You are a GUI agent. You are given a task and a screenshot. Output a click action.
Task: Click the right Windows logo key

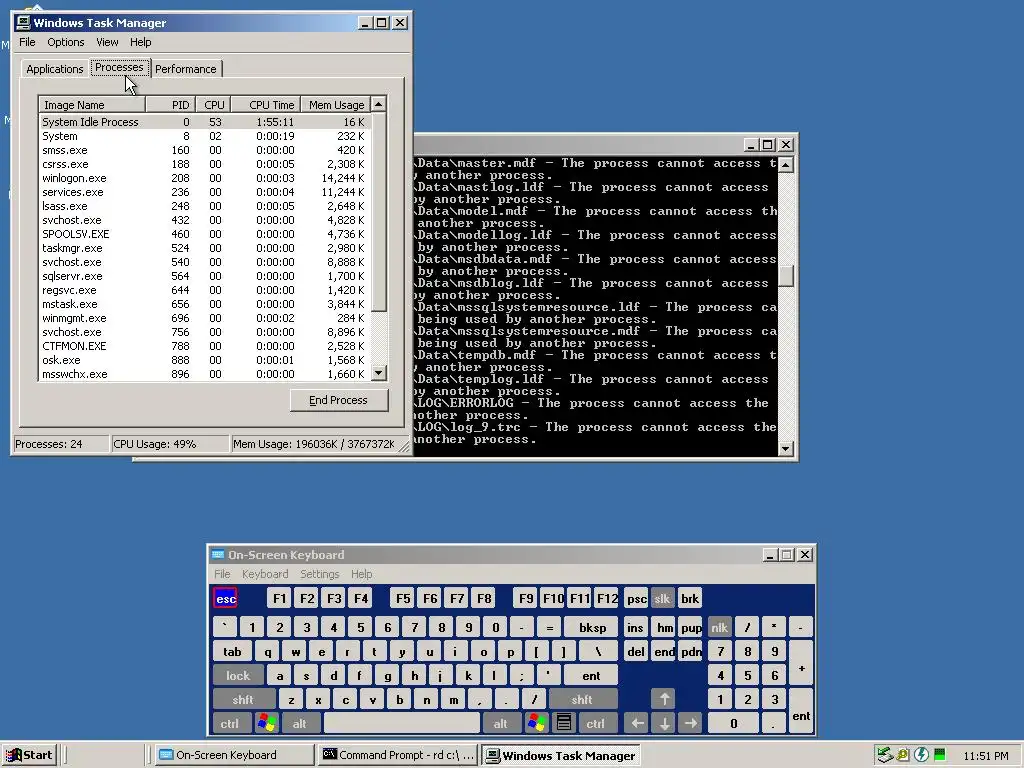tap(537, 723)
